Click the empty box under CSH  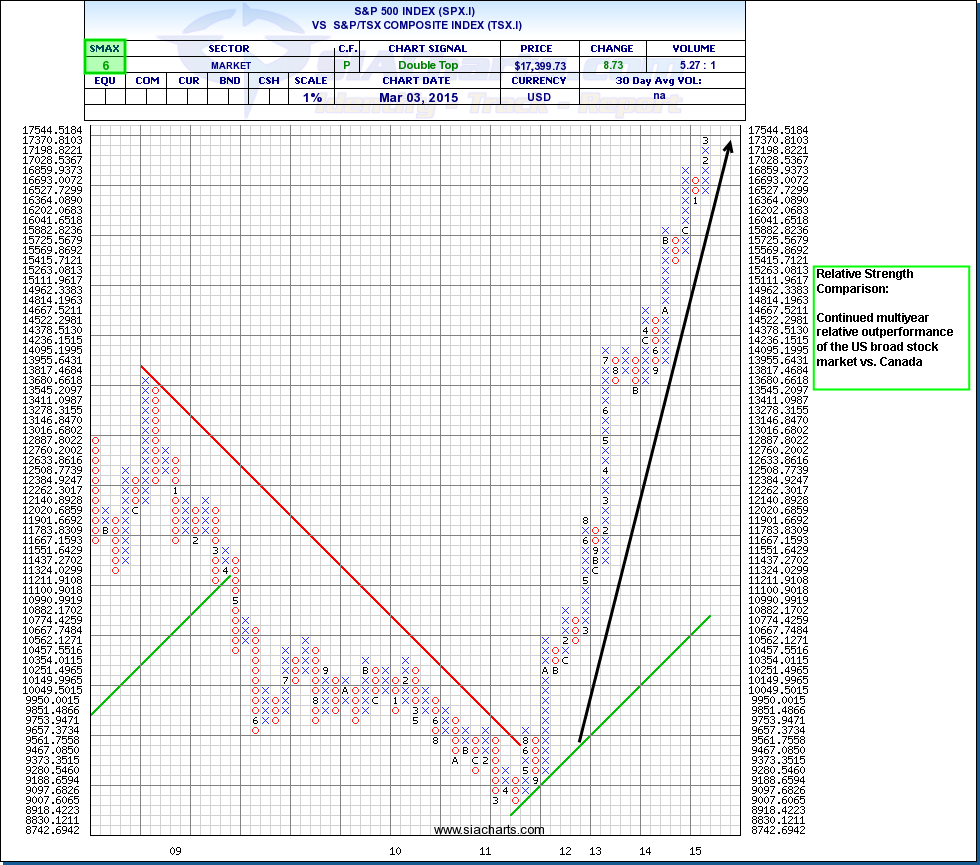268,97
